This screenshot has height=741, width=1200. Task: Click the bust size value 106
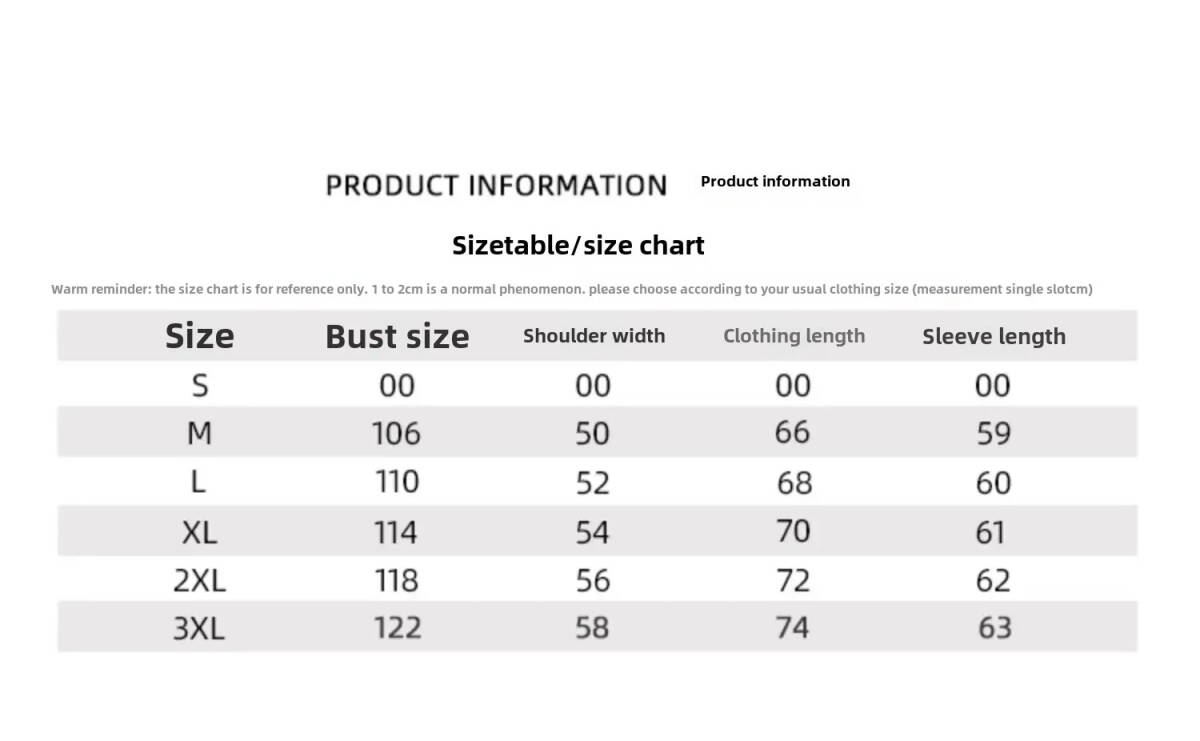click(397, 433)
